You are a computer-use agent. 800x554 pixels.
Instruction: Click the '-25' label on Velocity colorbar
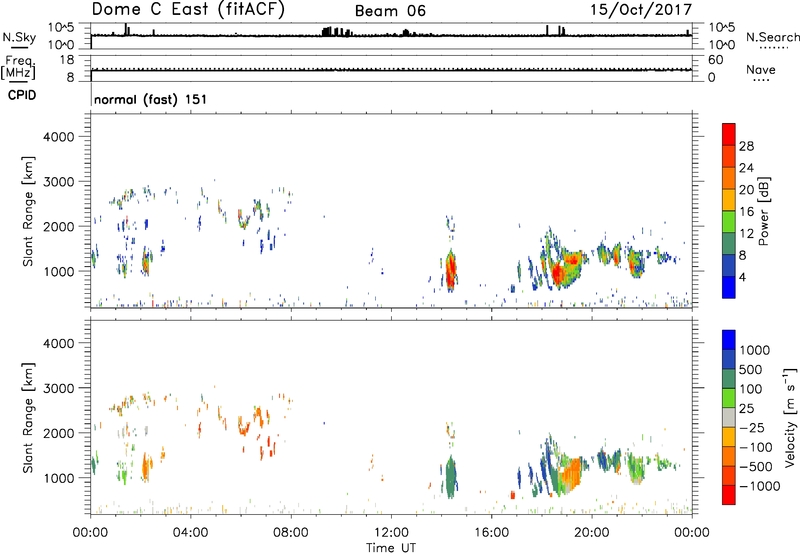(751, 427)
